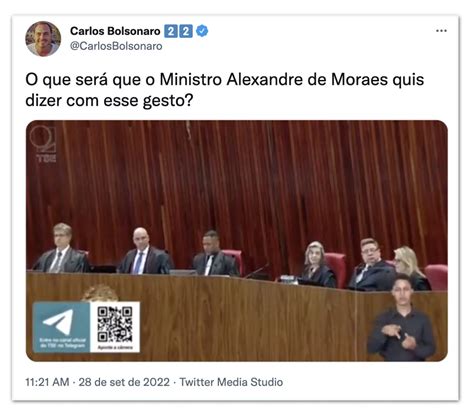This screenshot has height=417, width=474.
Task: Click the second blue "2" emoji badge
Action: pos(186,31)
